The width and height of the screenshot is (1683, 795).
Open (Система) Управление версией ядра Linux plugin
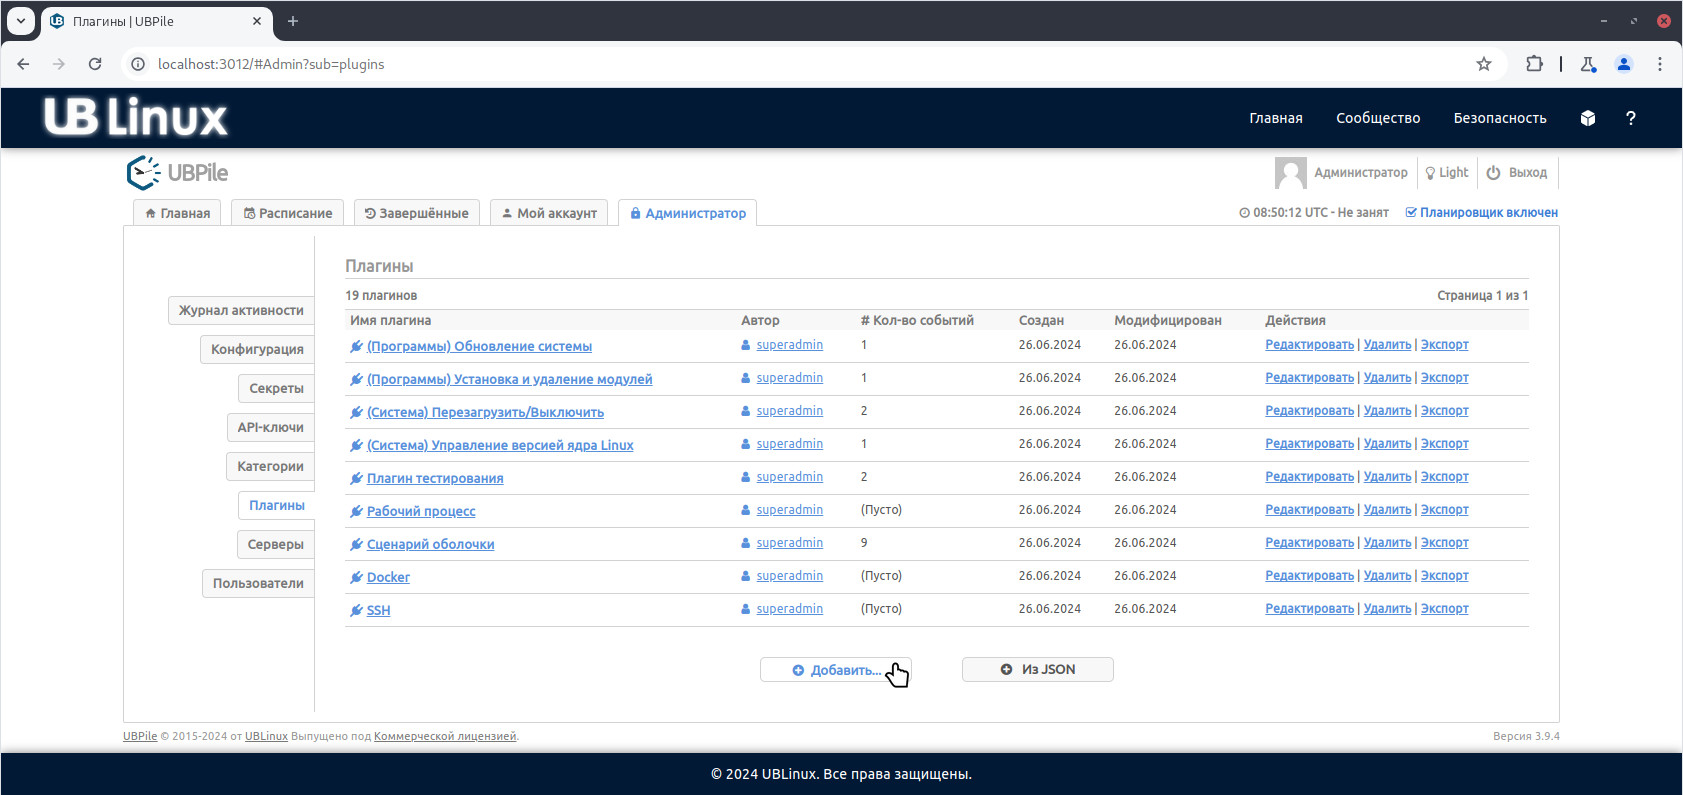point(500,445)
